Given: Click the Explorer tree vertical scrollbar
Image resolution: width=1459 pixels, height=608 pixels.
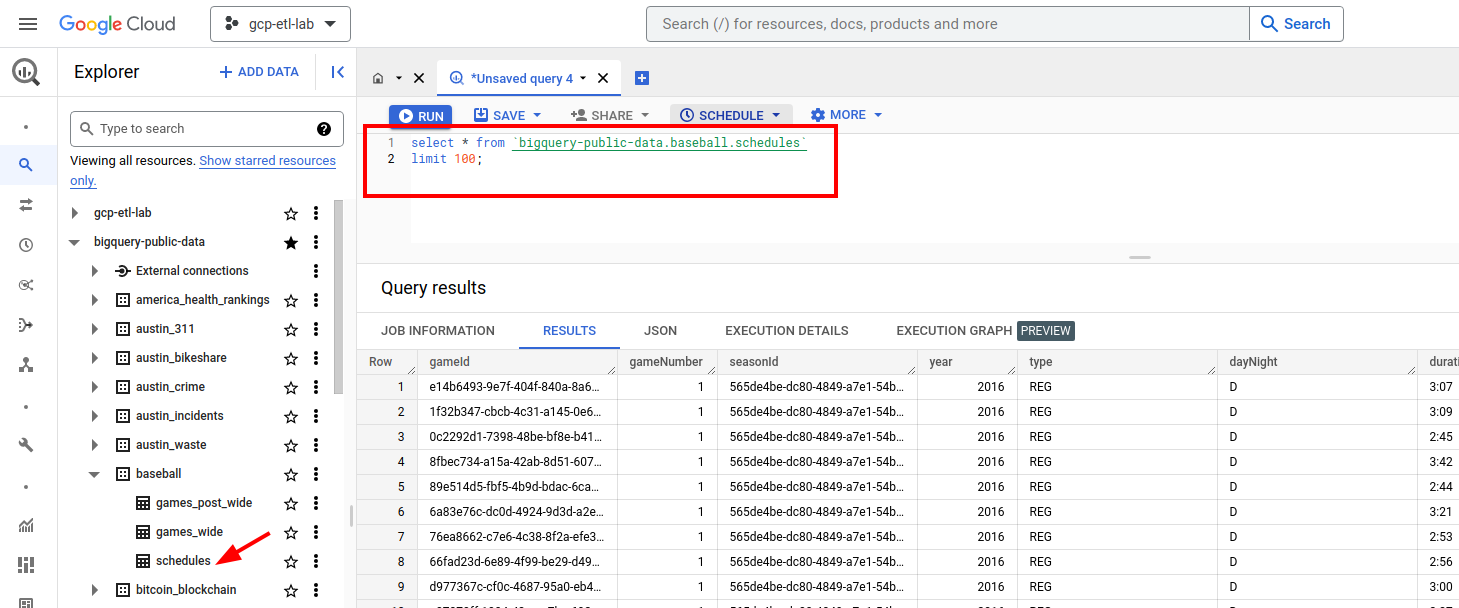Looking at the screenshot, I should coord(338,298).
